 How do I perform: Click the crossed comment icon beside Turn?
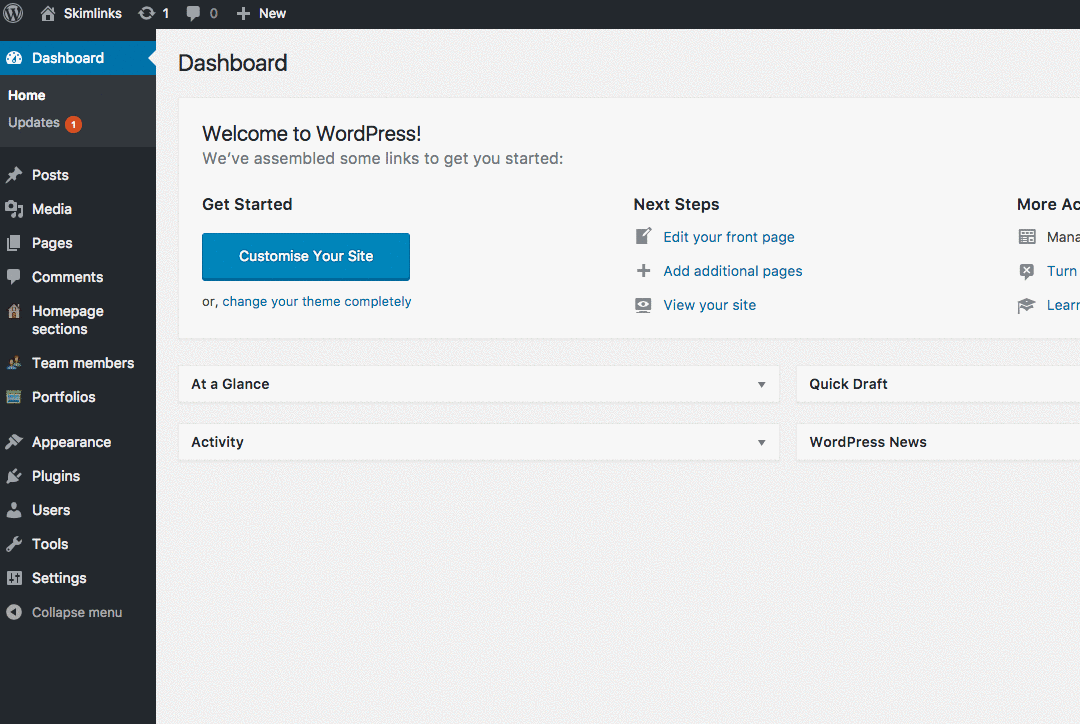tap(1027, 271)
